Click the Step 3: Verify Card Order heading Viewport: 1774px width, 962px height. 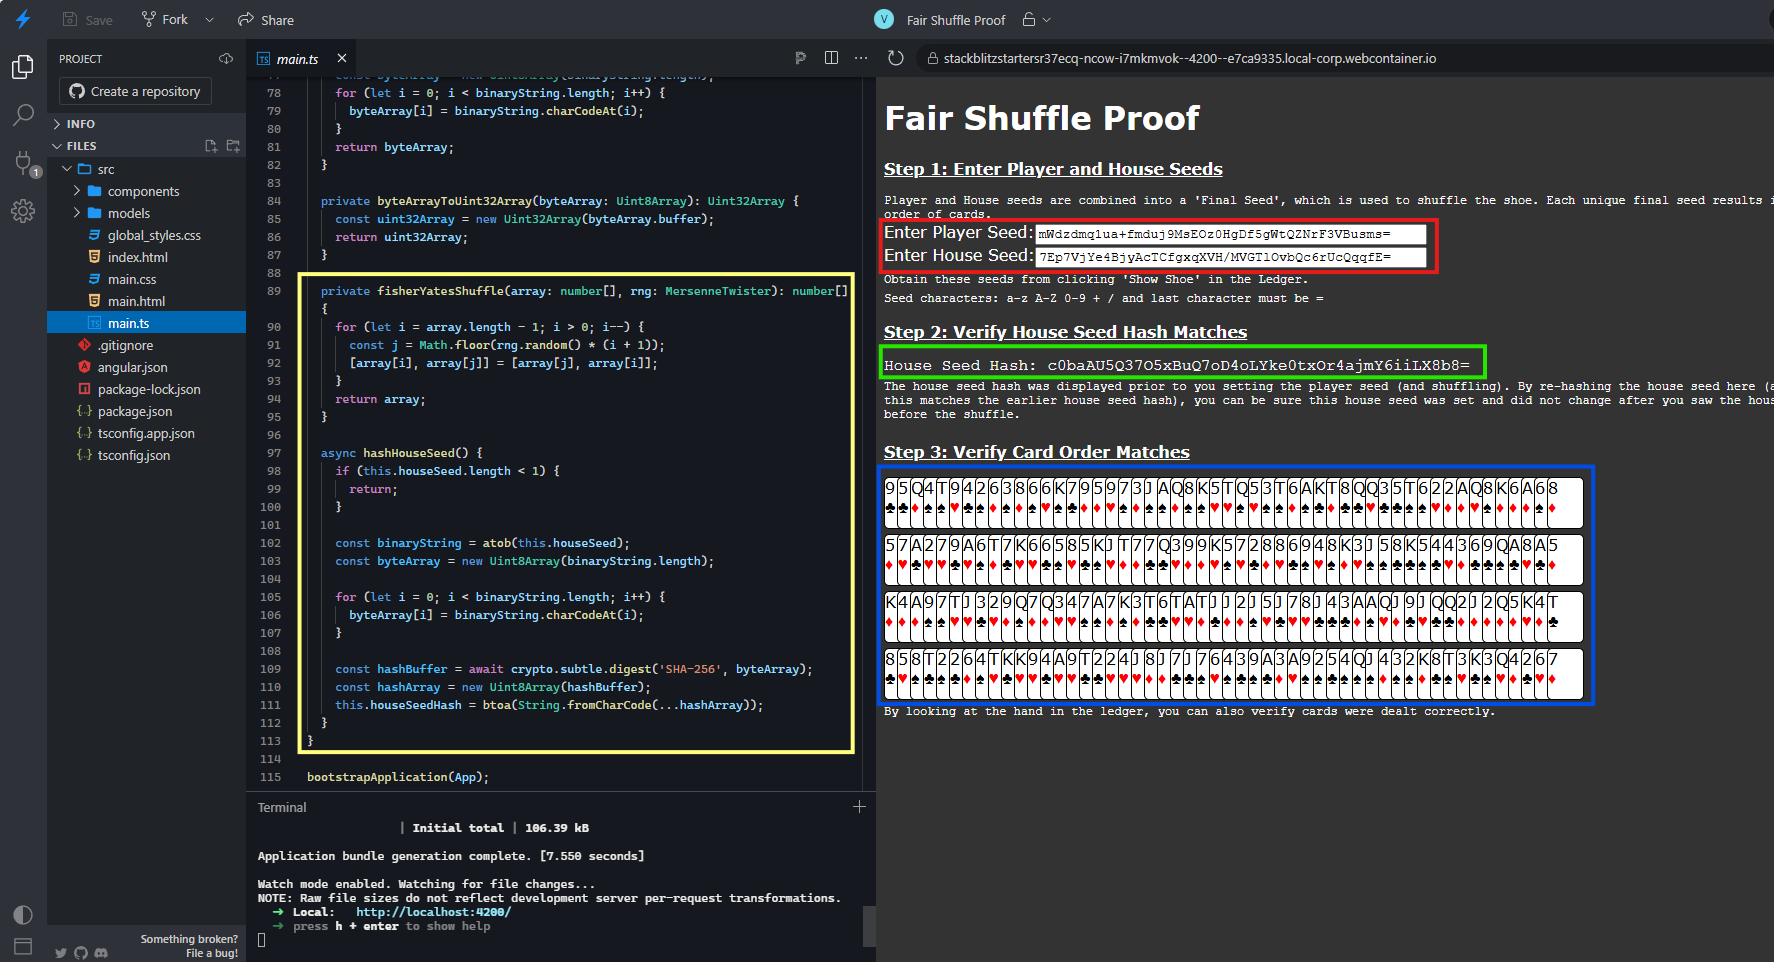[x=1036, y=452]
